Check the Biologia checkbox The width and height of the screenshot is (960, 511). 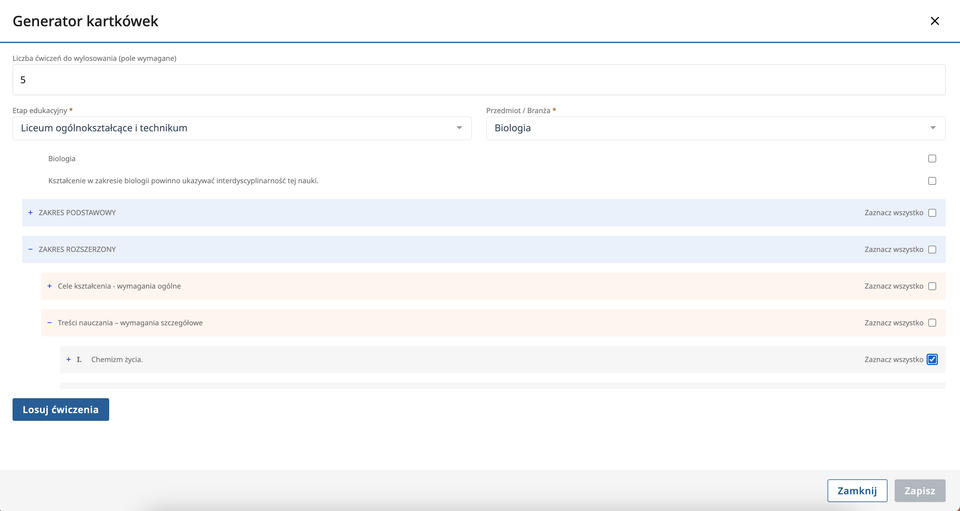(932, 159)
